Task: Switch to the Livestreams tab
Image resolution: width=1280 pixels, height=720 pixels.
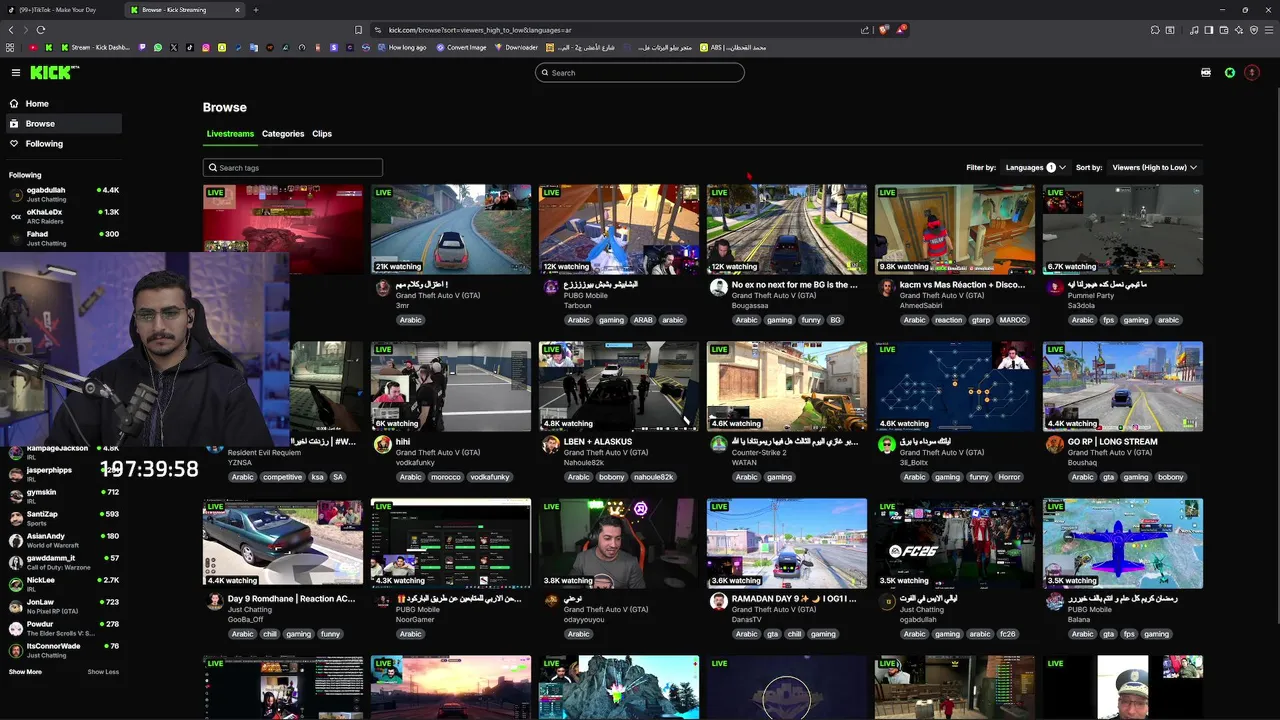Action: pyautogui.click(x=230, y=134)
